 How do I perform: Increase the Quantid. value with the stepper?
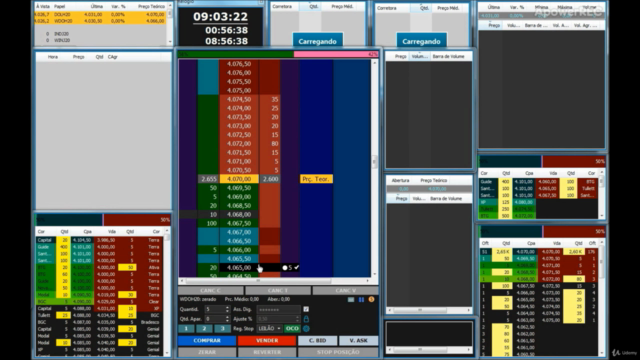227,308
